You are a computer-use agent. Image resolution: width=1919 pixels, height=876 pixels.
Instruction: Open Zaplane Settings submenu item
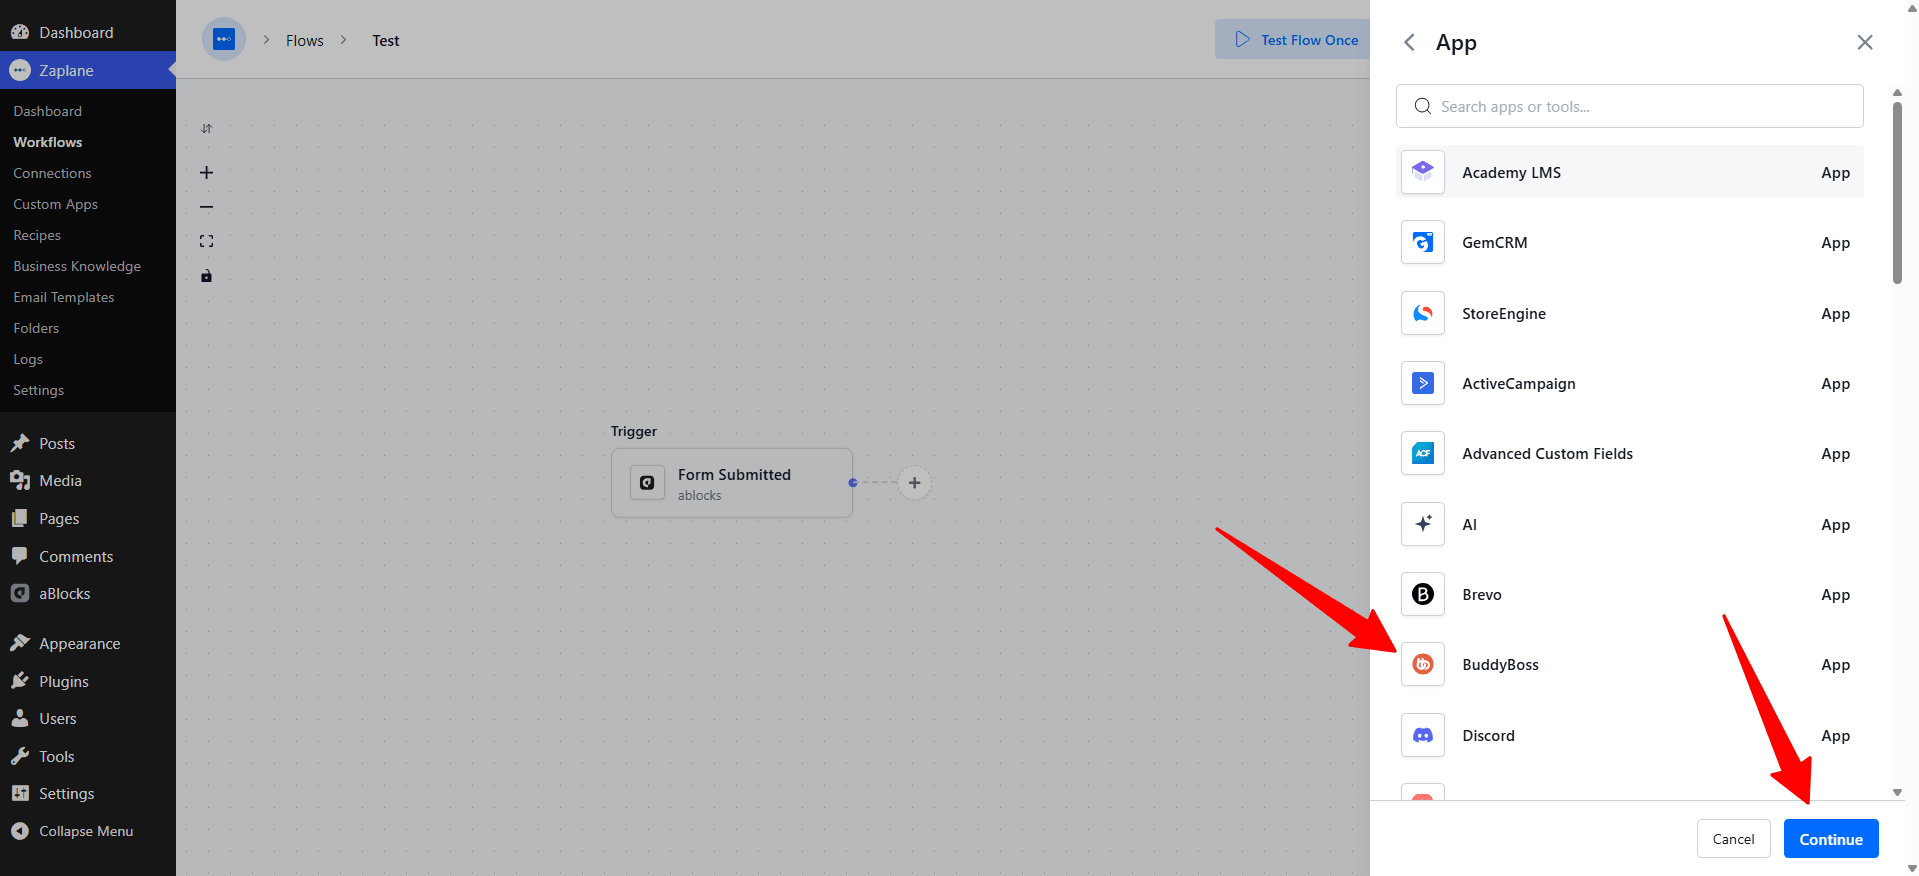[x=38, y=390]
